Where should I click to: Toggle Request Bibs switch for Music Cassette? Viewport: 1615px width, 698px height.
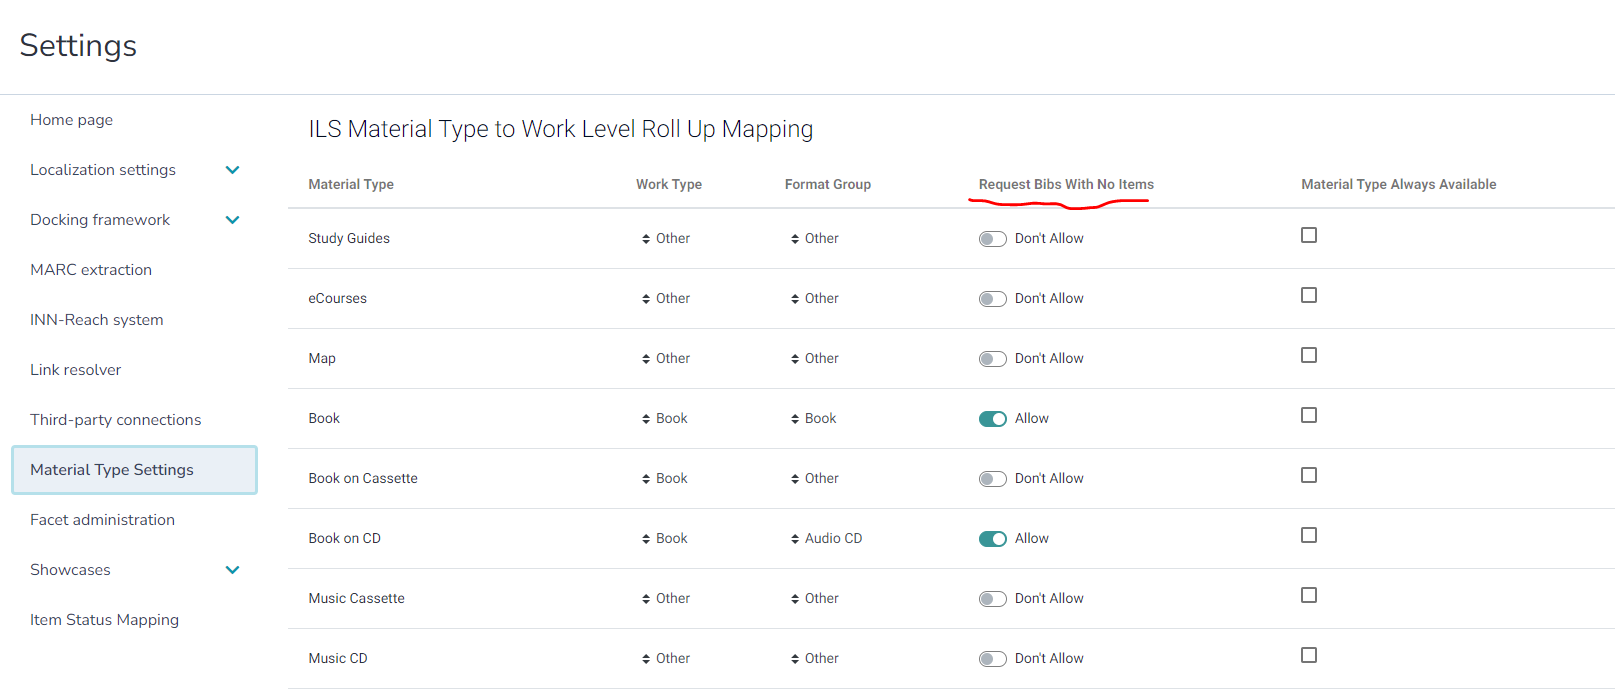coord(992,599)
